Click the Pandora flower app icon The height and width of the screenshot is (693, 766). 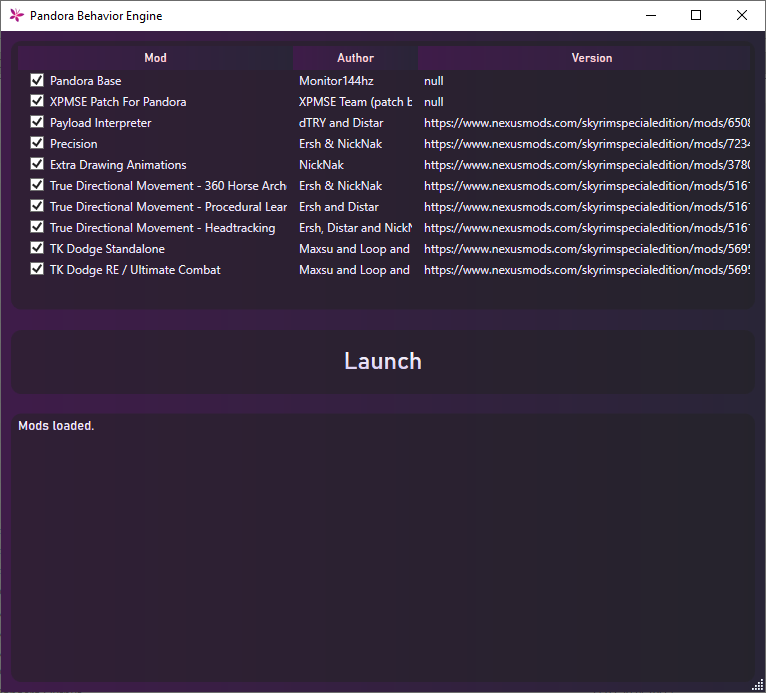17,16
